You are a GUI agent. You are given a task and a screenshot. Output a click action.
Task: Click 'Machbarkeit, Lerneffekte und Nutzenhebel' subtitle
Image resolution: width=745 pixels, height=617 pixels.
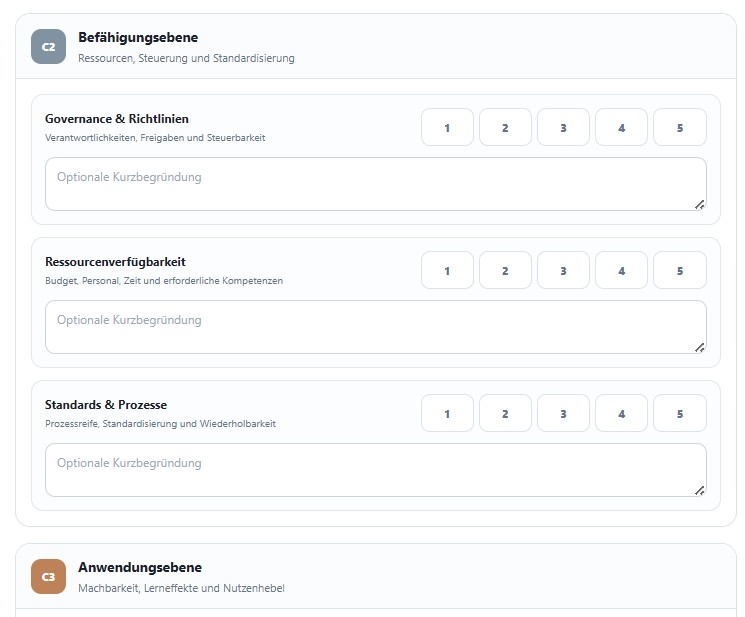click(x=181, y=589)
